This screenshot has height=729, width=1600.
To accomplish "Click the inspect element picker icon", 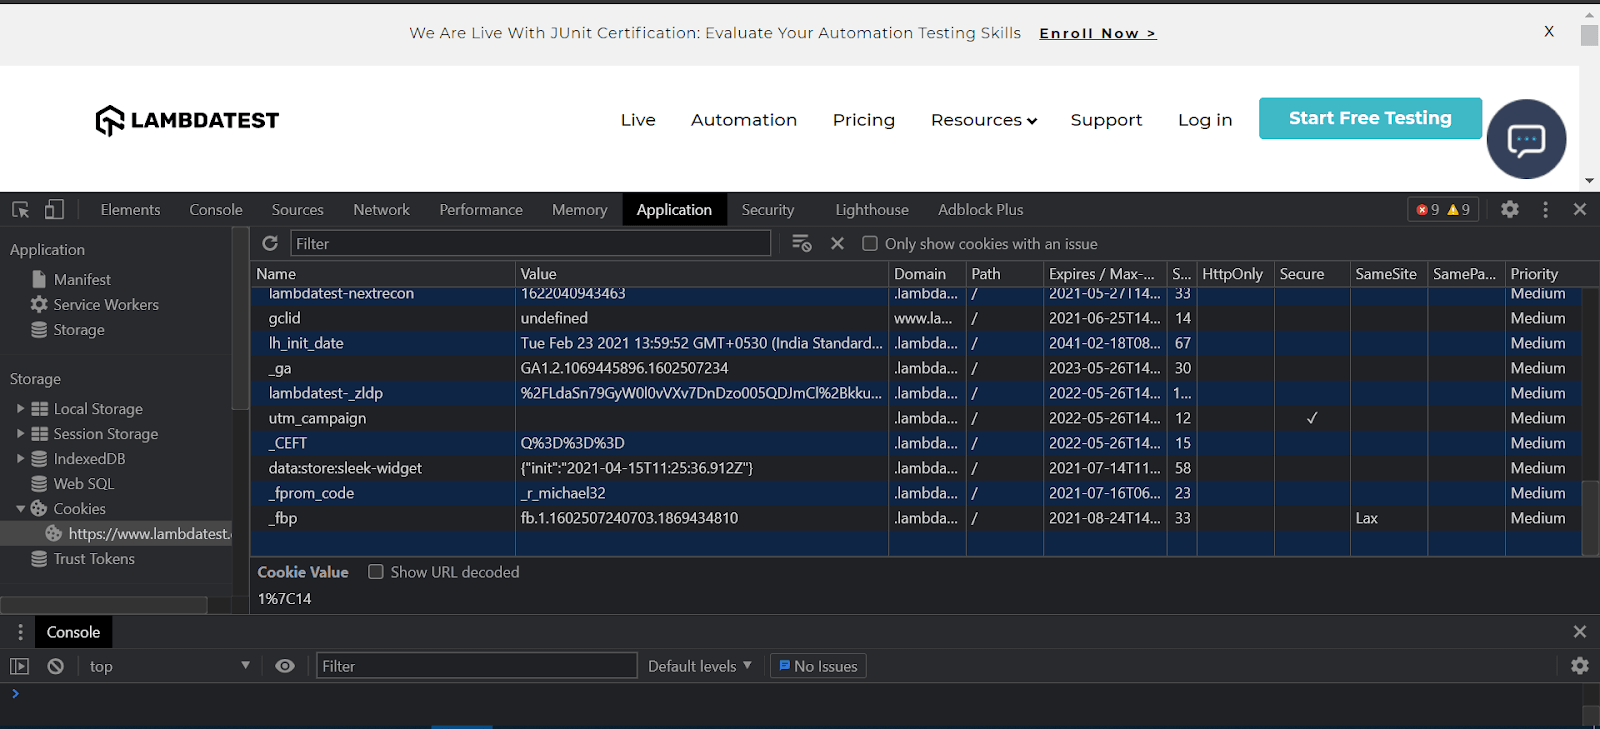I will 20,210.
